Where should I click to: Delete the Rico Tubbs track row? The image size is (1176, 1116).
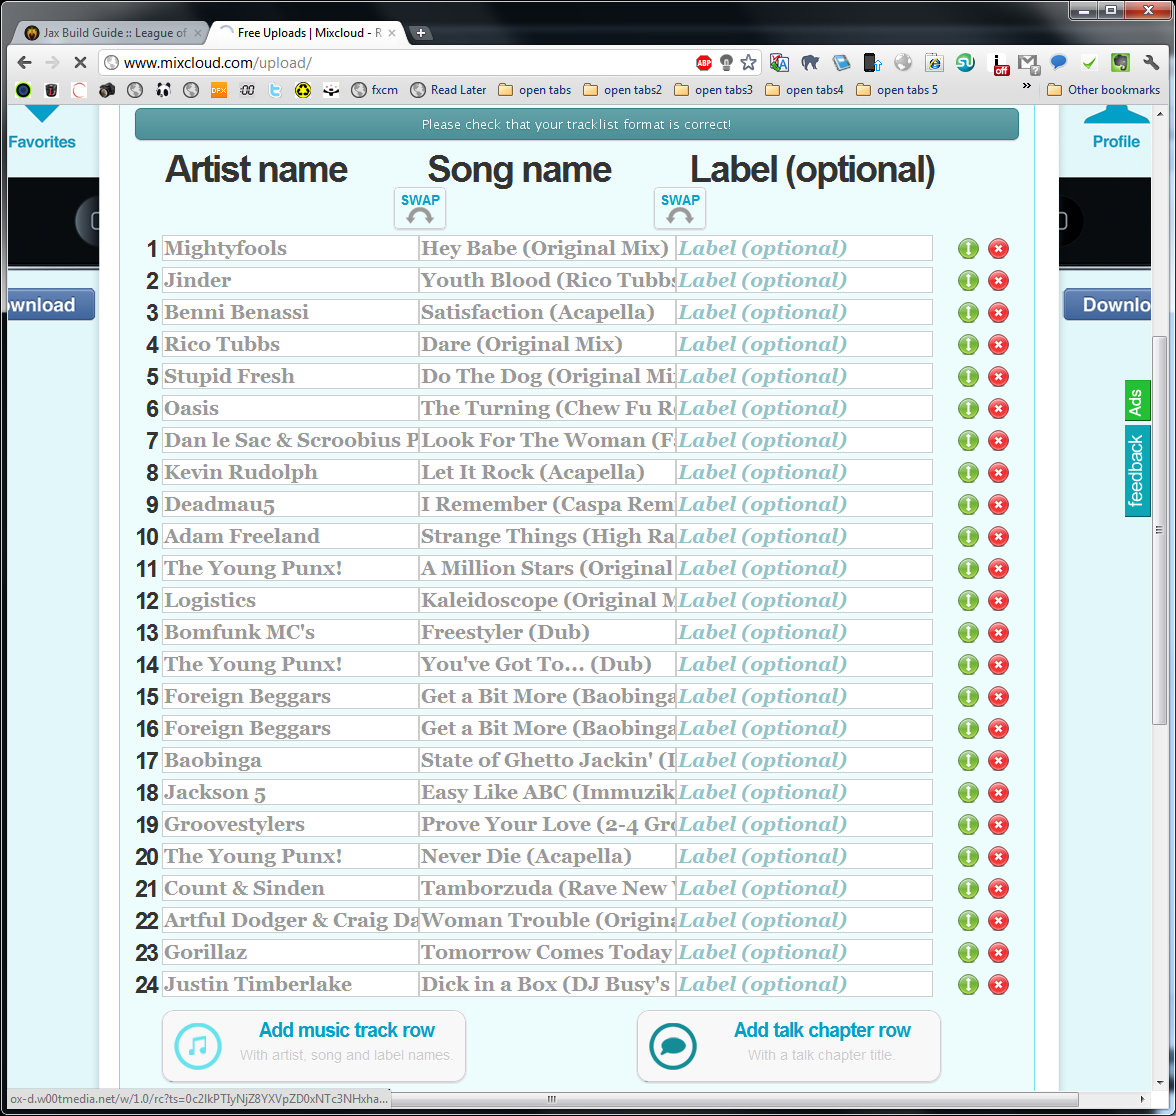pyautogui.click(x=998, y=344)
